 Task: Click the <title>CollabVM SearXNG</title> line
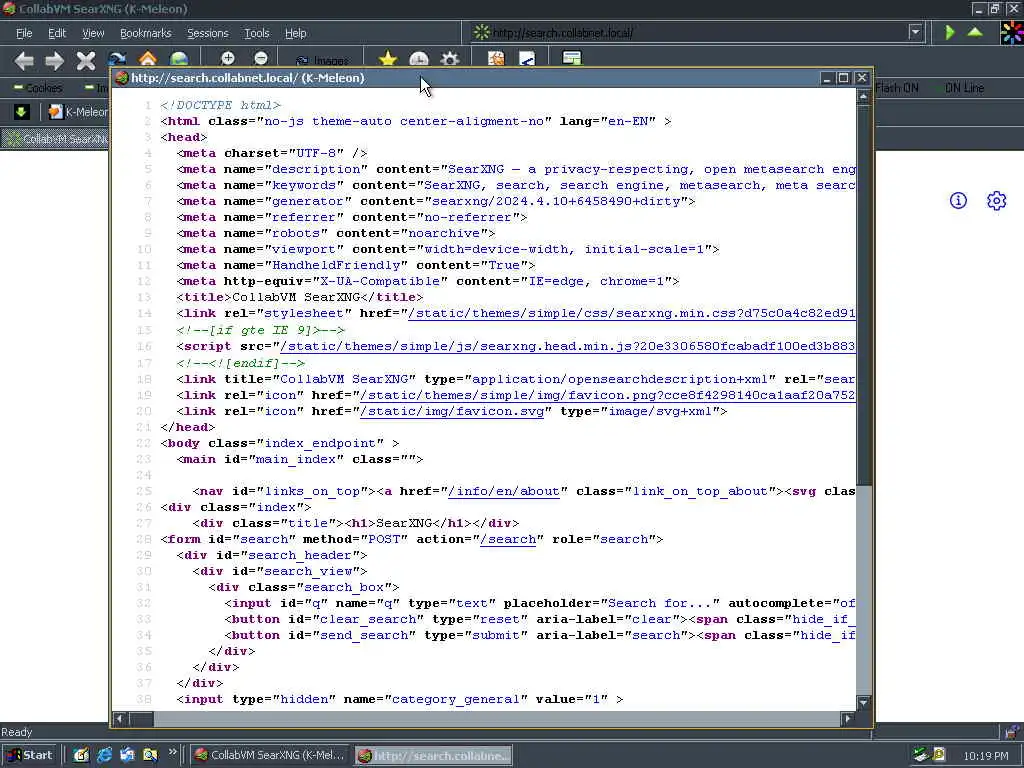[300, 297]
